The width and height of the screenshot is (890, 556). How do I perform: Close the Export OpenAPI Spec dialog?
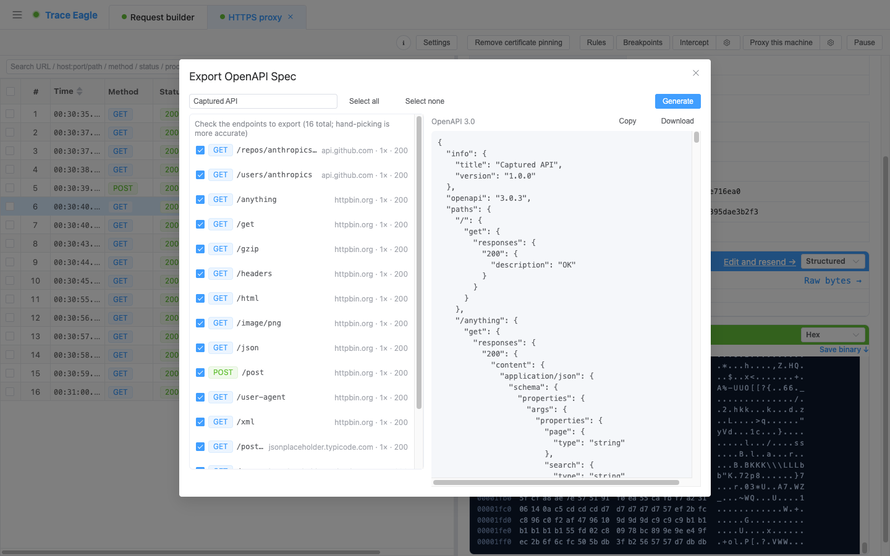click(x=695, y=73)
